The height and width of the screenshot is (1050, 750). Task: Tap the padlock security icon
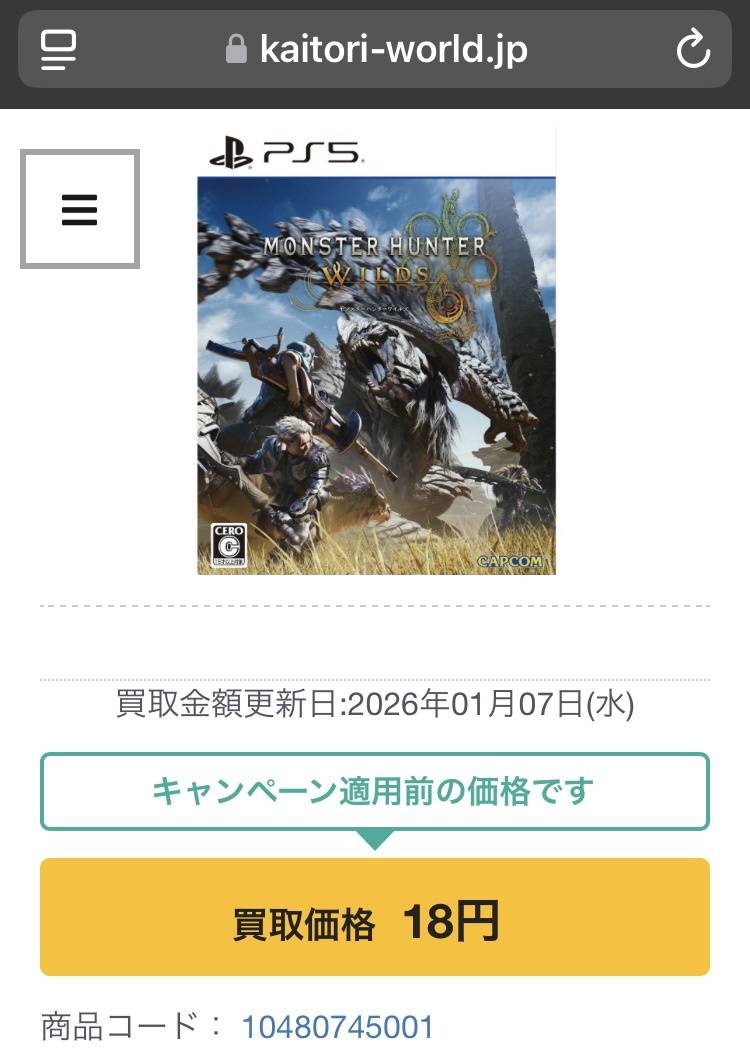point(236,49)
